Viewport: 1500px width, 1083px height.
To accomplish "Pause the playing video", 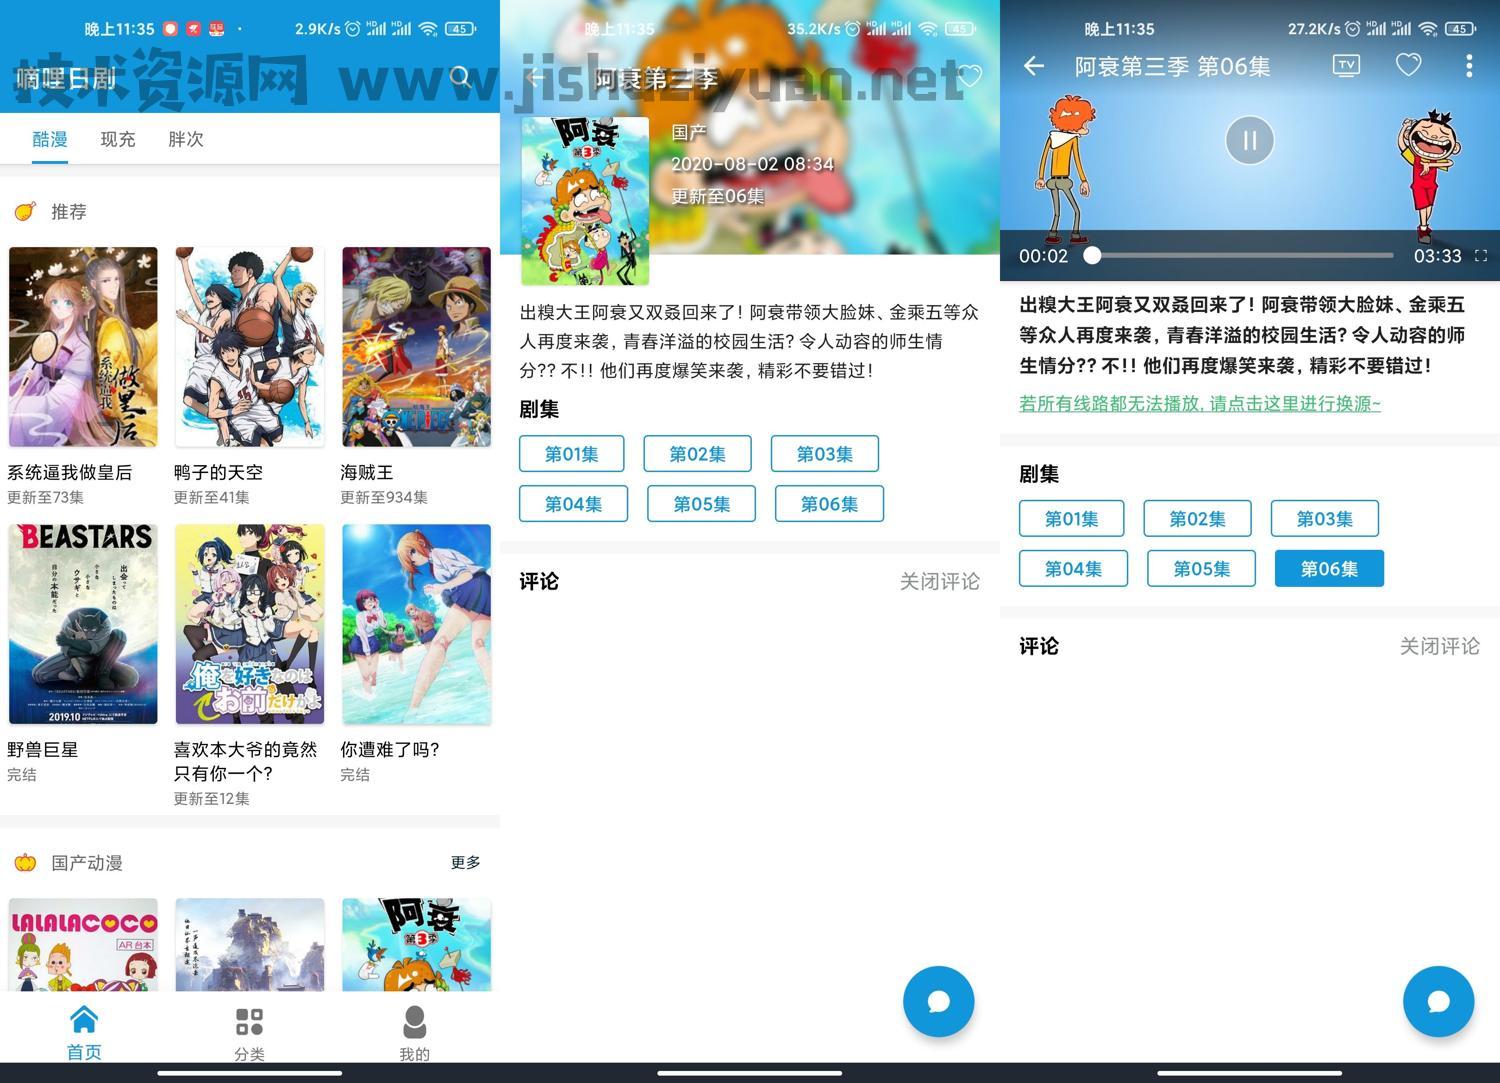I will coord(1250,140).
